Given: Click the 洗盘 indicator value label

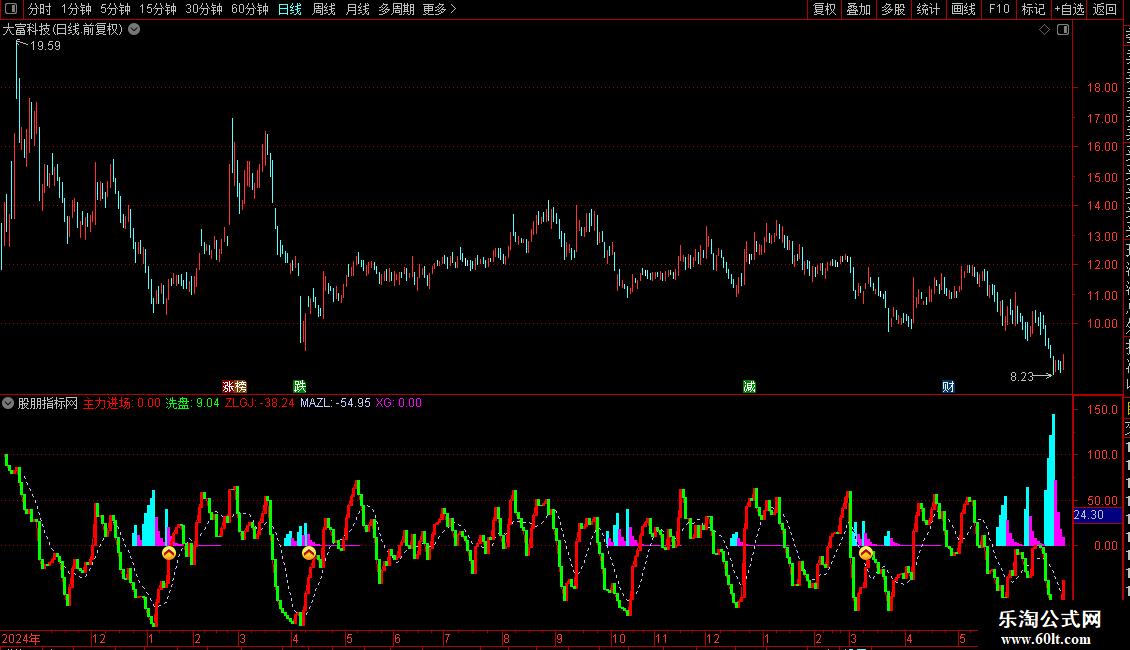Looking at the screenshot, I should click(192, 404).
